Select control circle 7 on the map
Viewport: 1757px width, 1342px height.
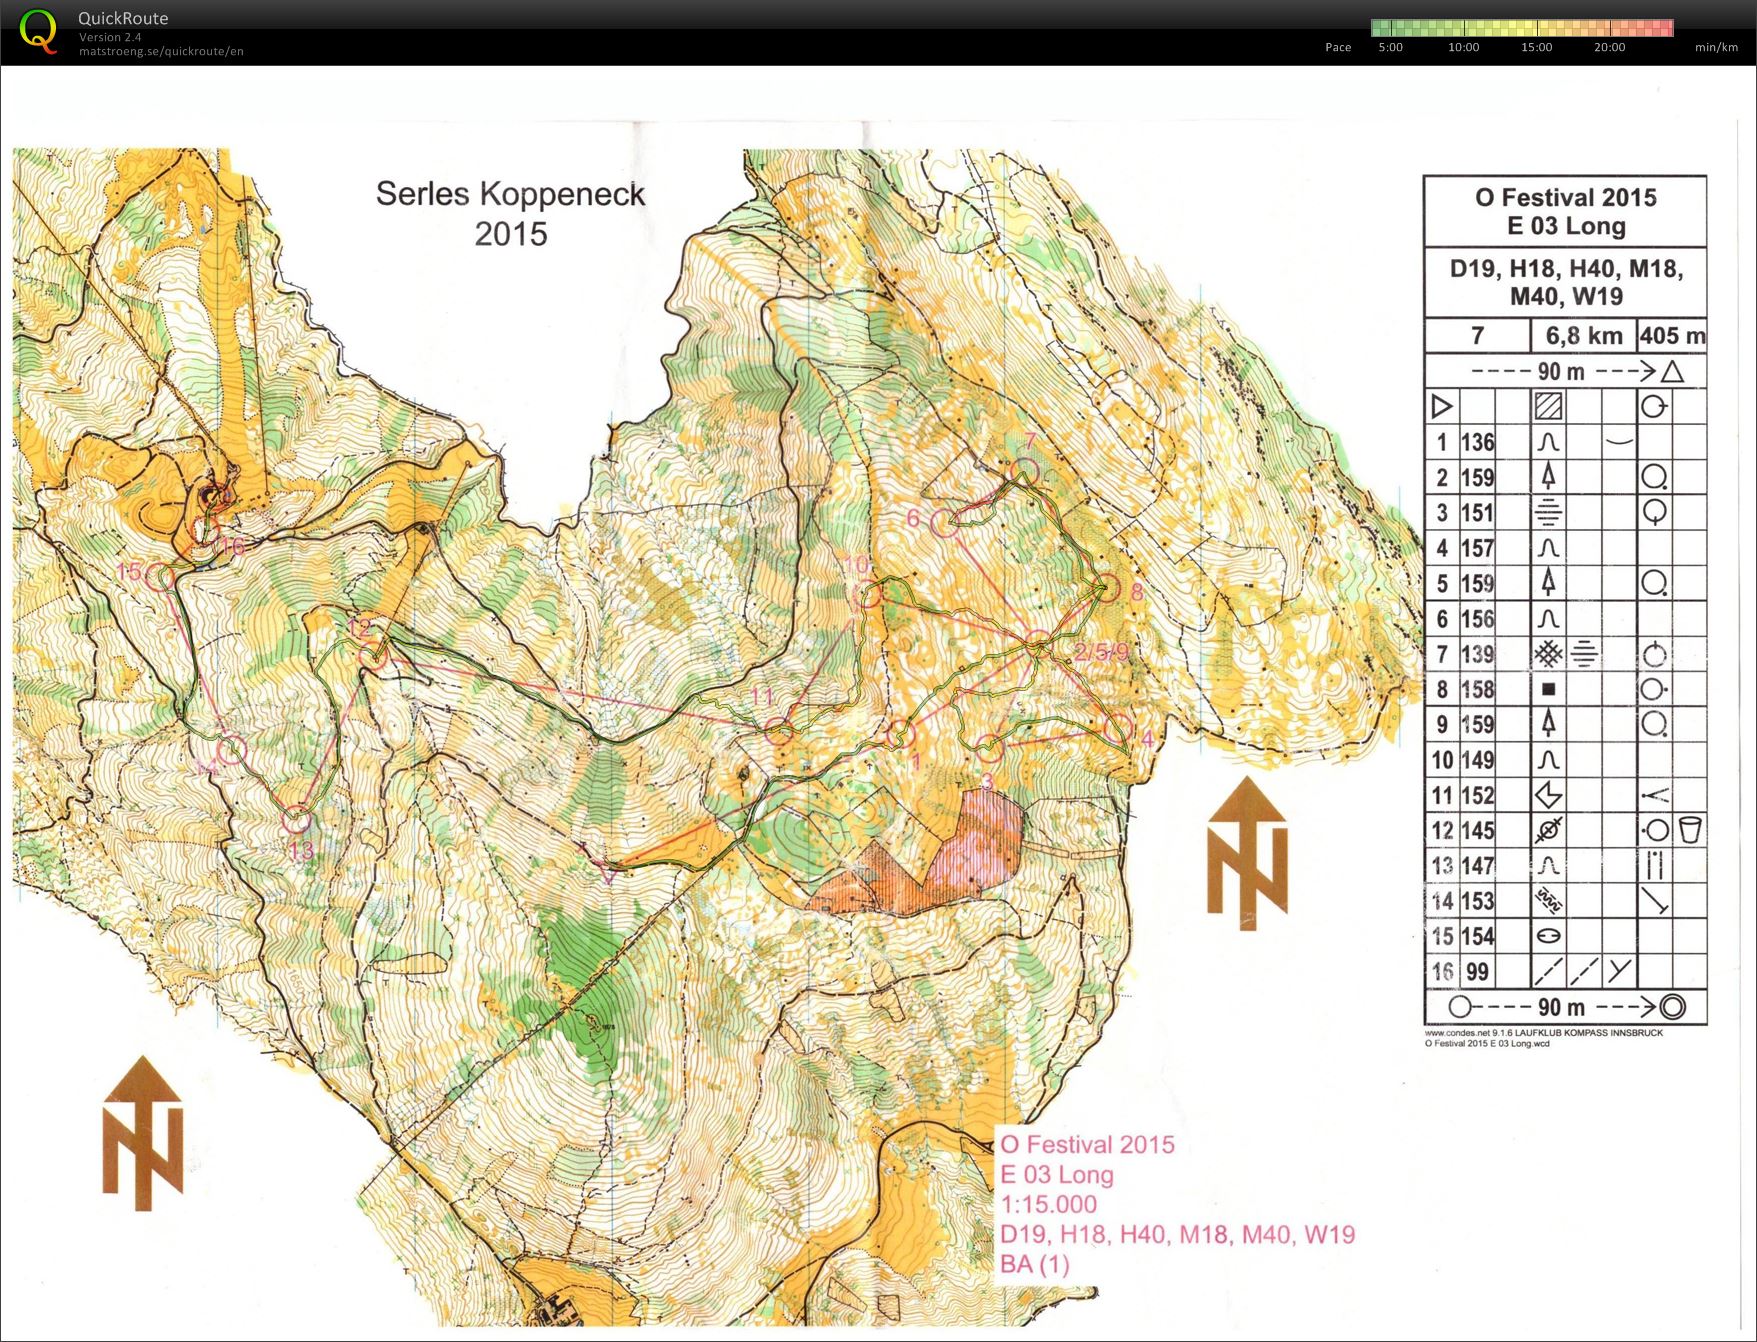pyautogui.click(x=1025, y=470)
